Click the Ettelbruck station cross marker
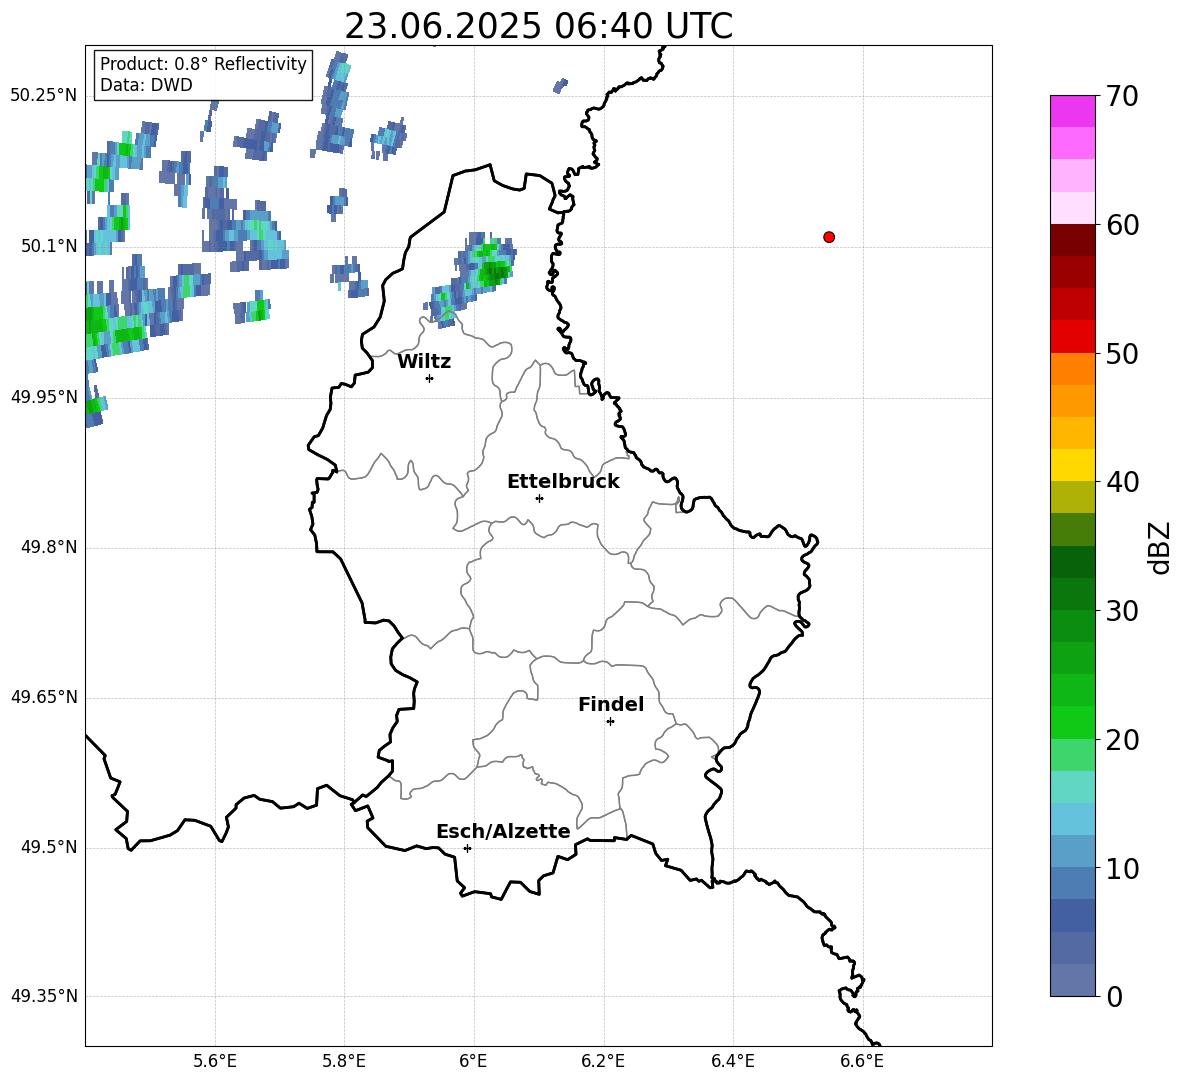The image size is (1184, 1081). 539,498
